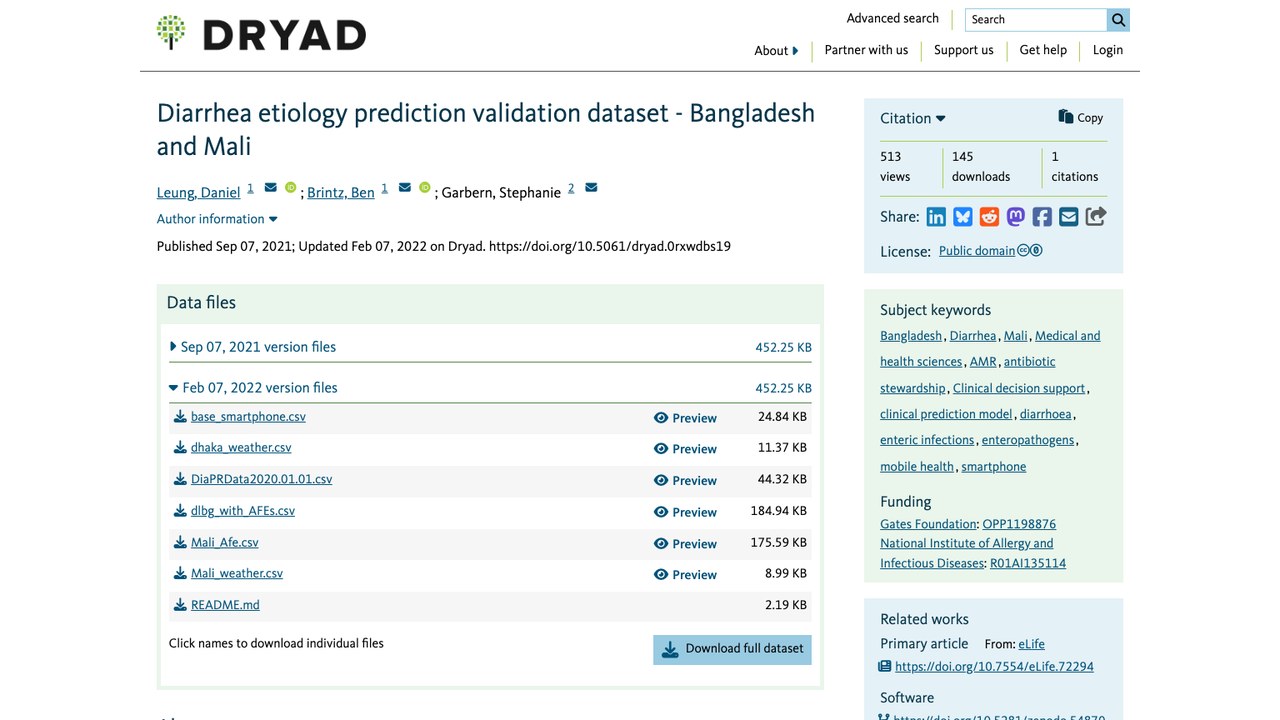Preview base_smartphone.csv file
The width and height of the screenshot is (1280, 720).
pos(685,418)
